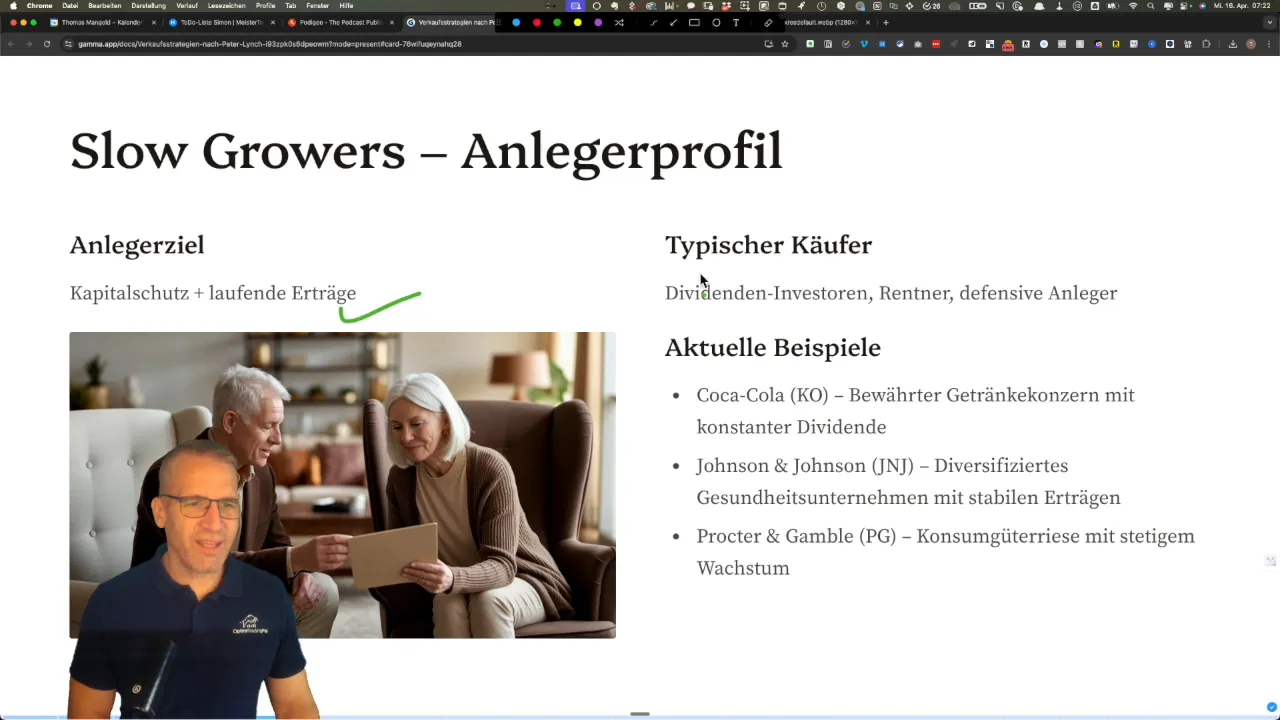Click the Aktuelle Beispiele heading
Viewport: 1280px width, 720px height.
point(773,348)
